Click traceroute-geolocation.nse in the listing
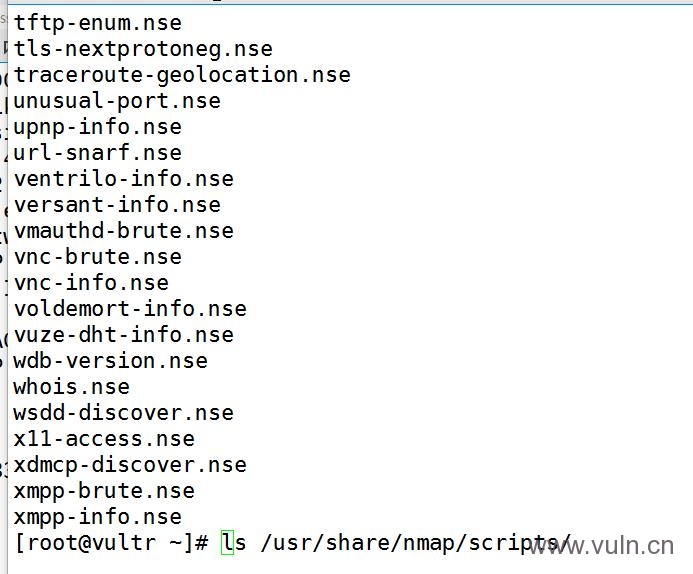Screen dimensions: 693x574 182,75
